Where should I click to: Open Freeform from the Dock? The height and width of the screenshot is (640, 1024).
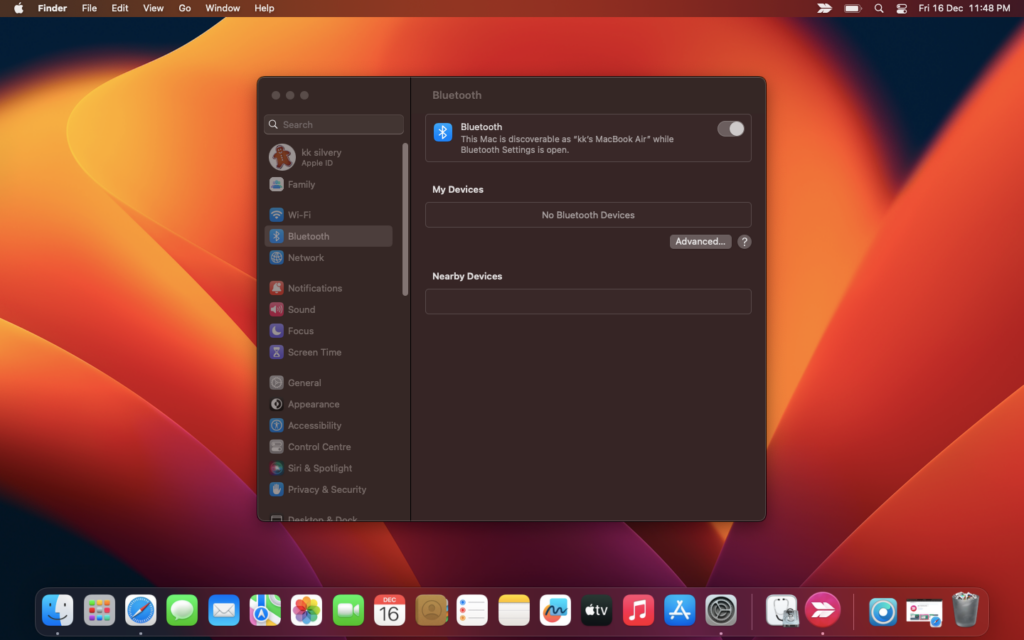click(x=555, y=611)
